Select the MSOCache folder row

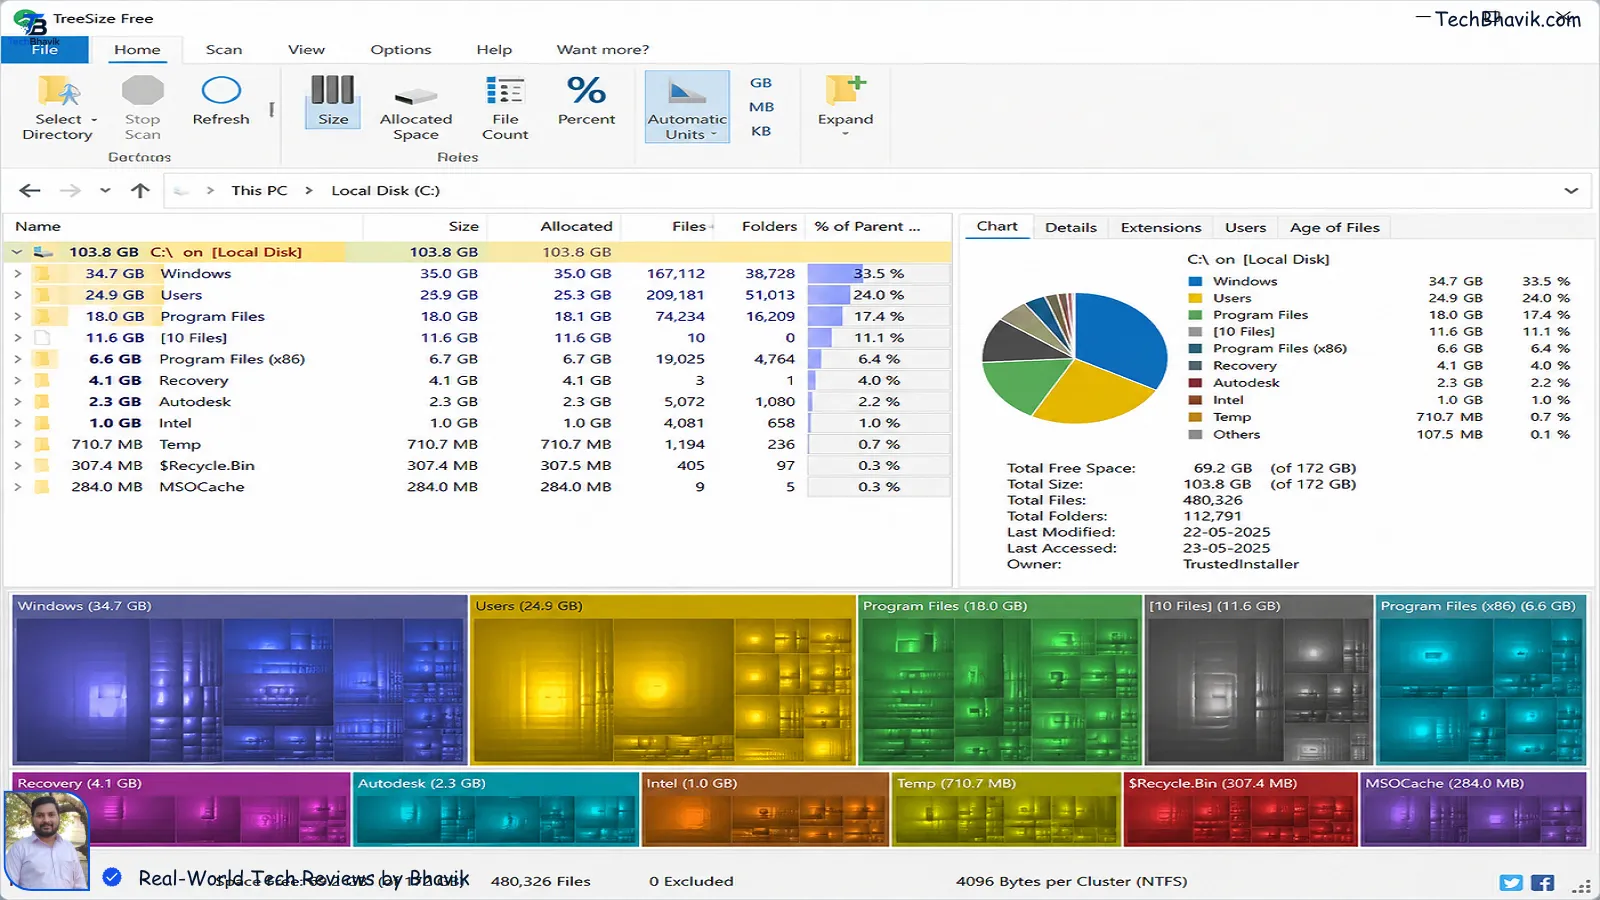tap(477, 487)
